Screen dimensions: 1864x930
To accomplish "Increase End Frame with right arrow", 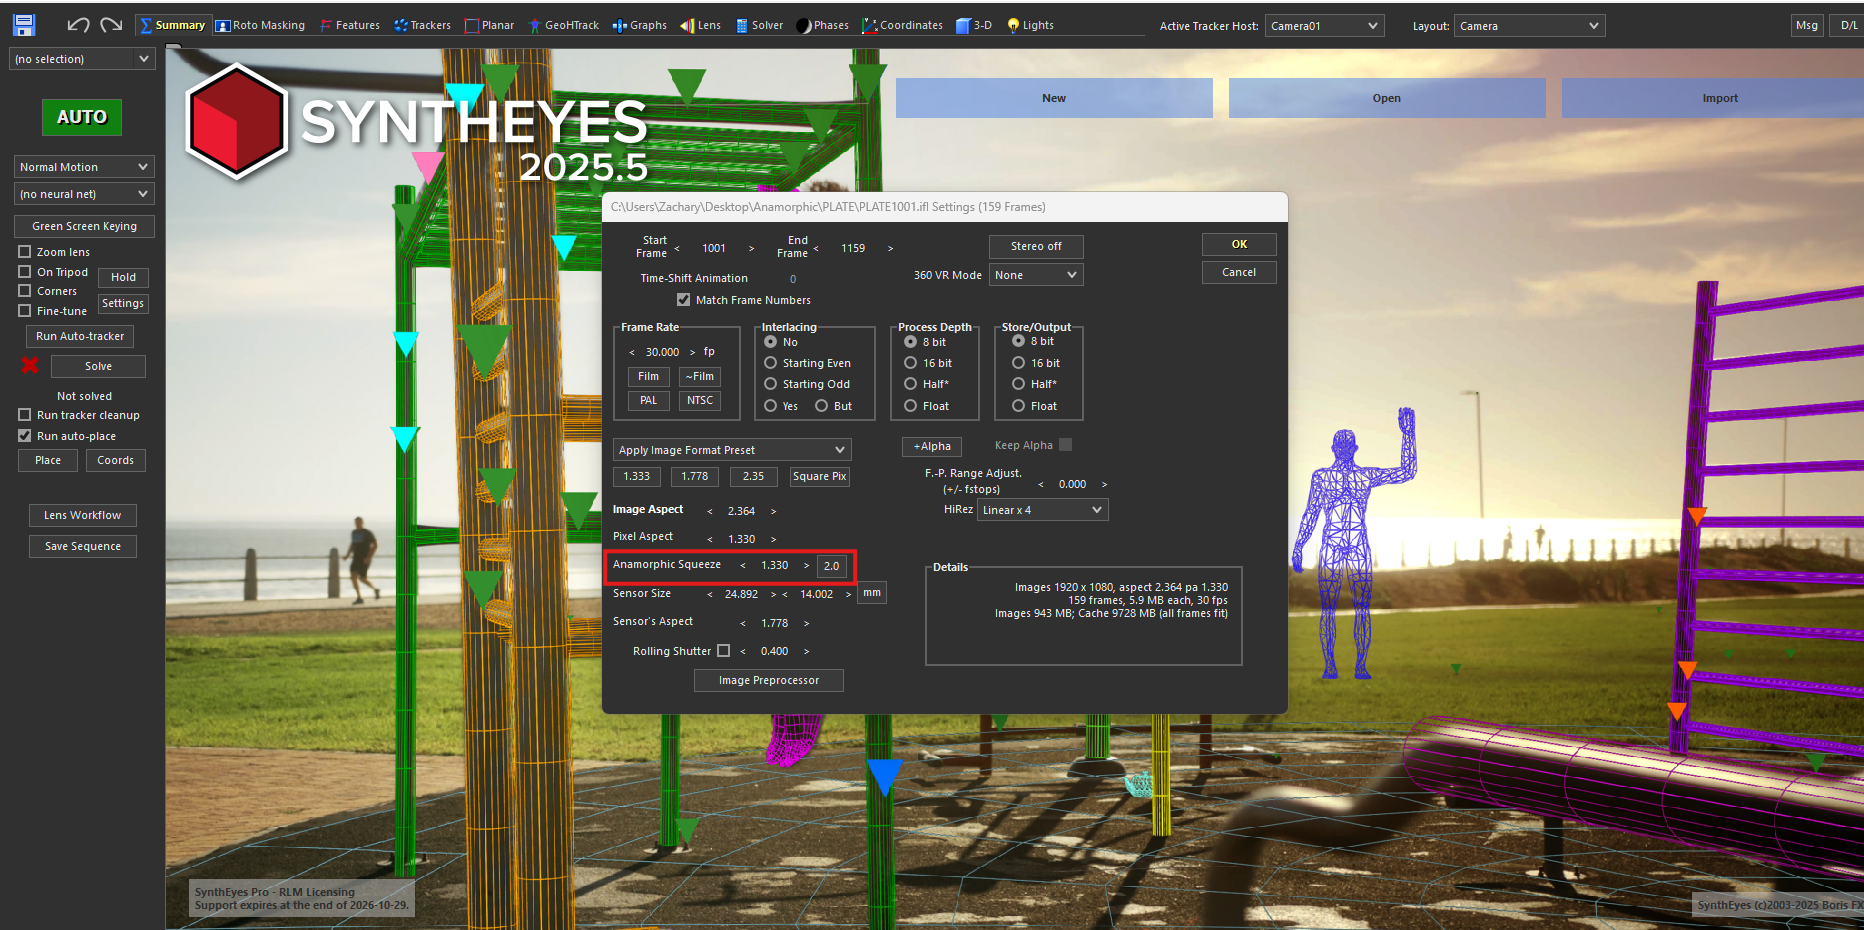I will point(890,248).
